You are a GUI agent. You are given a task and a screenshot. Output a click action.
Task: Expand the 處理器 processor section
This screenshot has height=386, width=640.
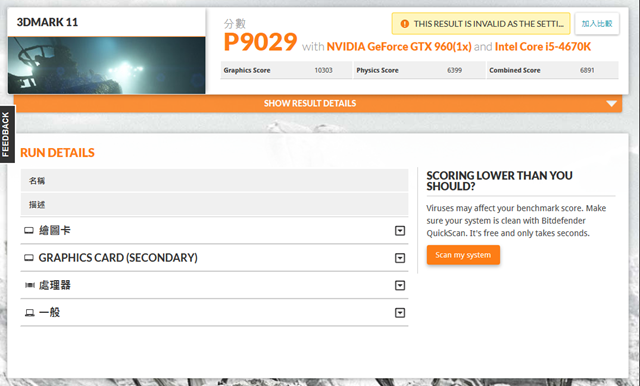[214, 285]
